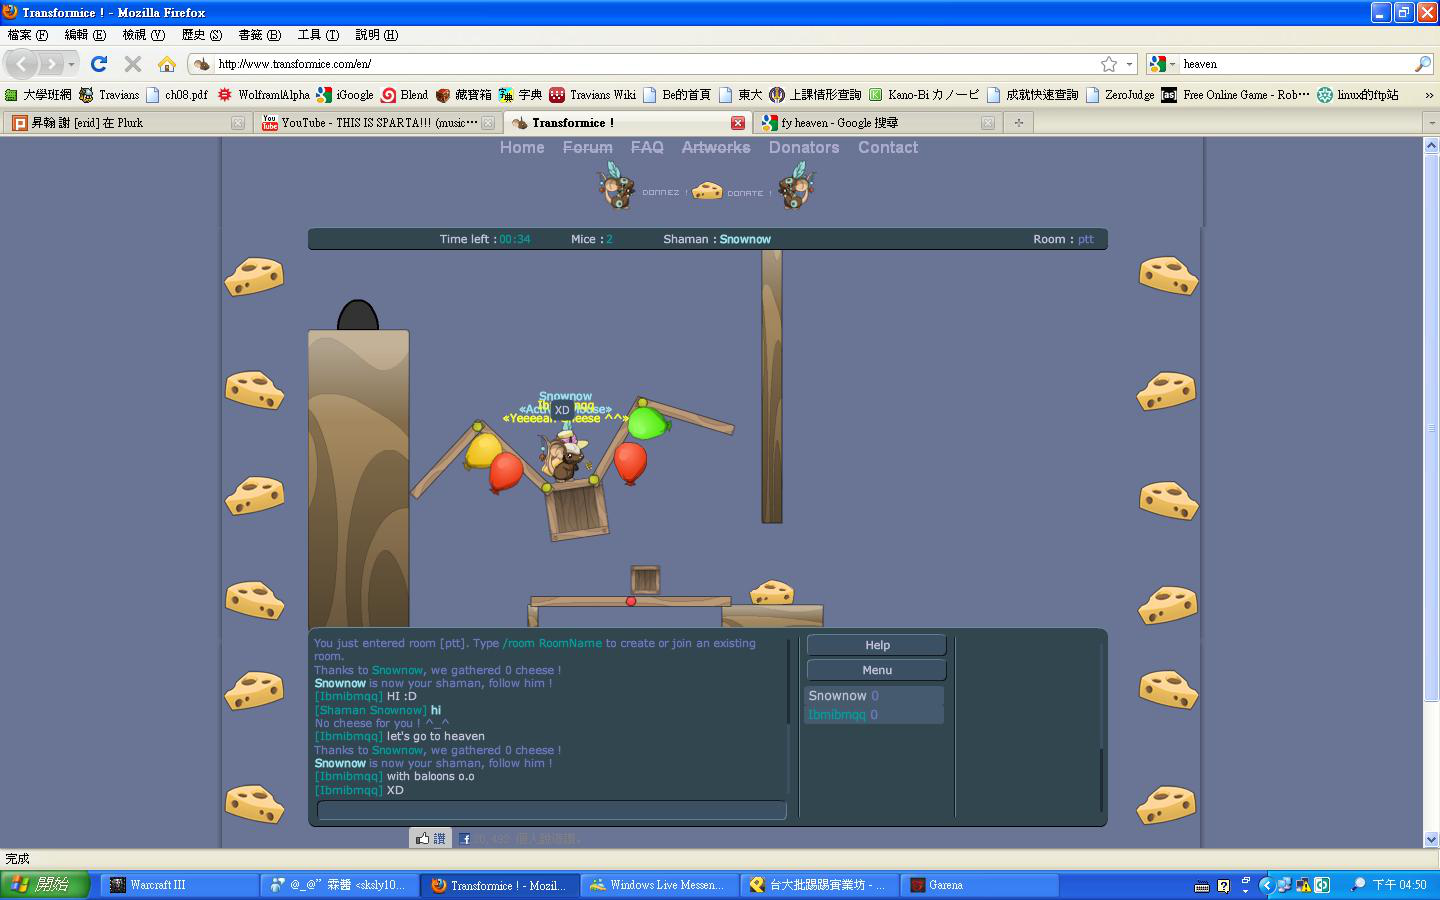Screen dimensions: 1440x900
Task: Click the page vertical scrollbar down arrow
Action: [x=1431, y=839]
